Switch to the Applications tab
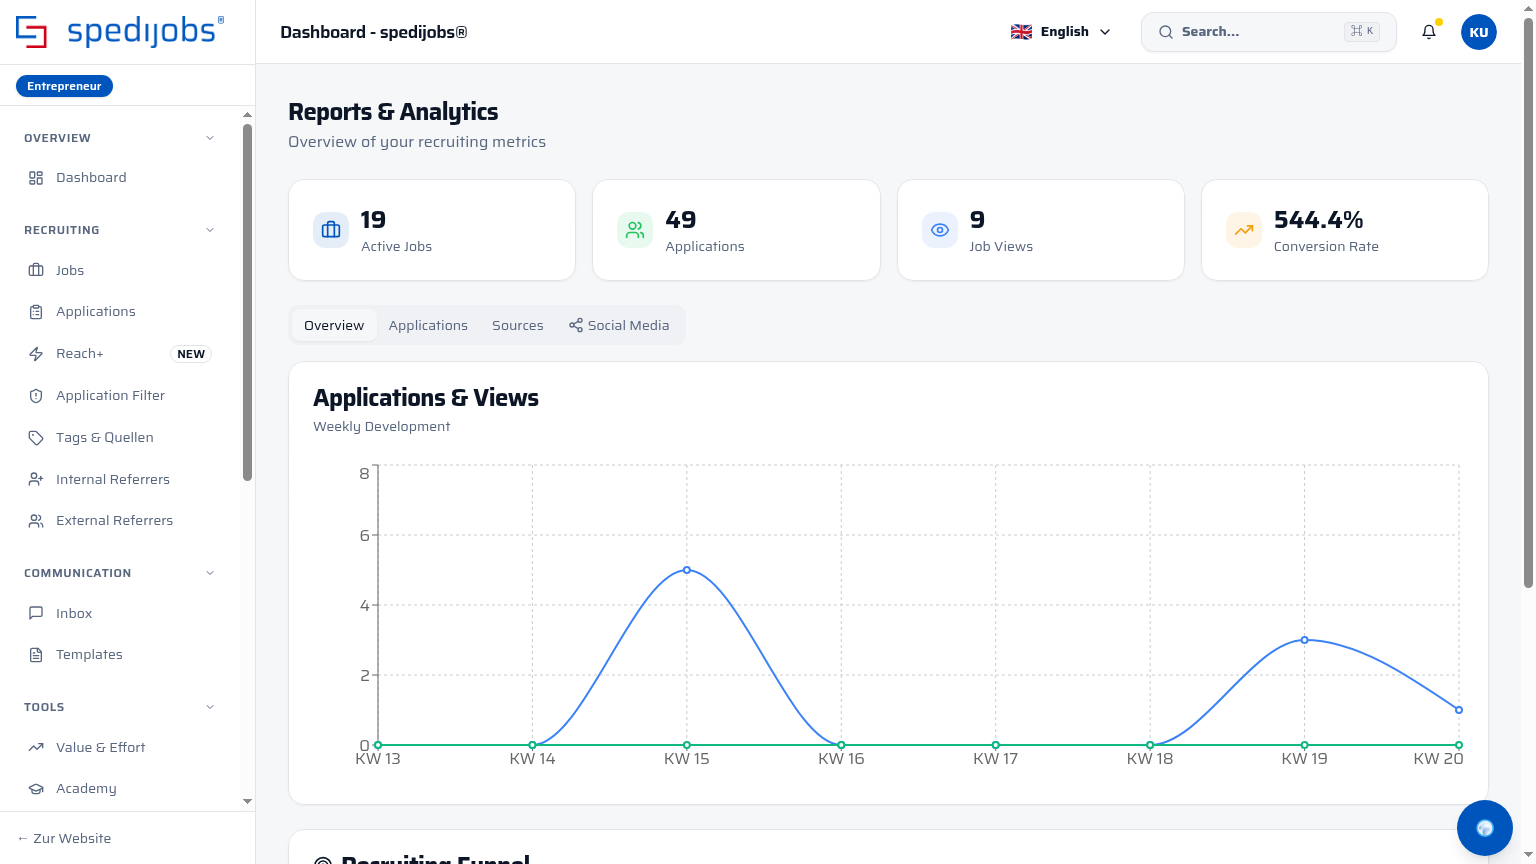Screen dimensions: 1536x864 pyautogui.click(x=428, y=325)
